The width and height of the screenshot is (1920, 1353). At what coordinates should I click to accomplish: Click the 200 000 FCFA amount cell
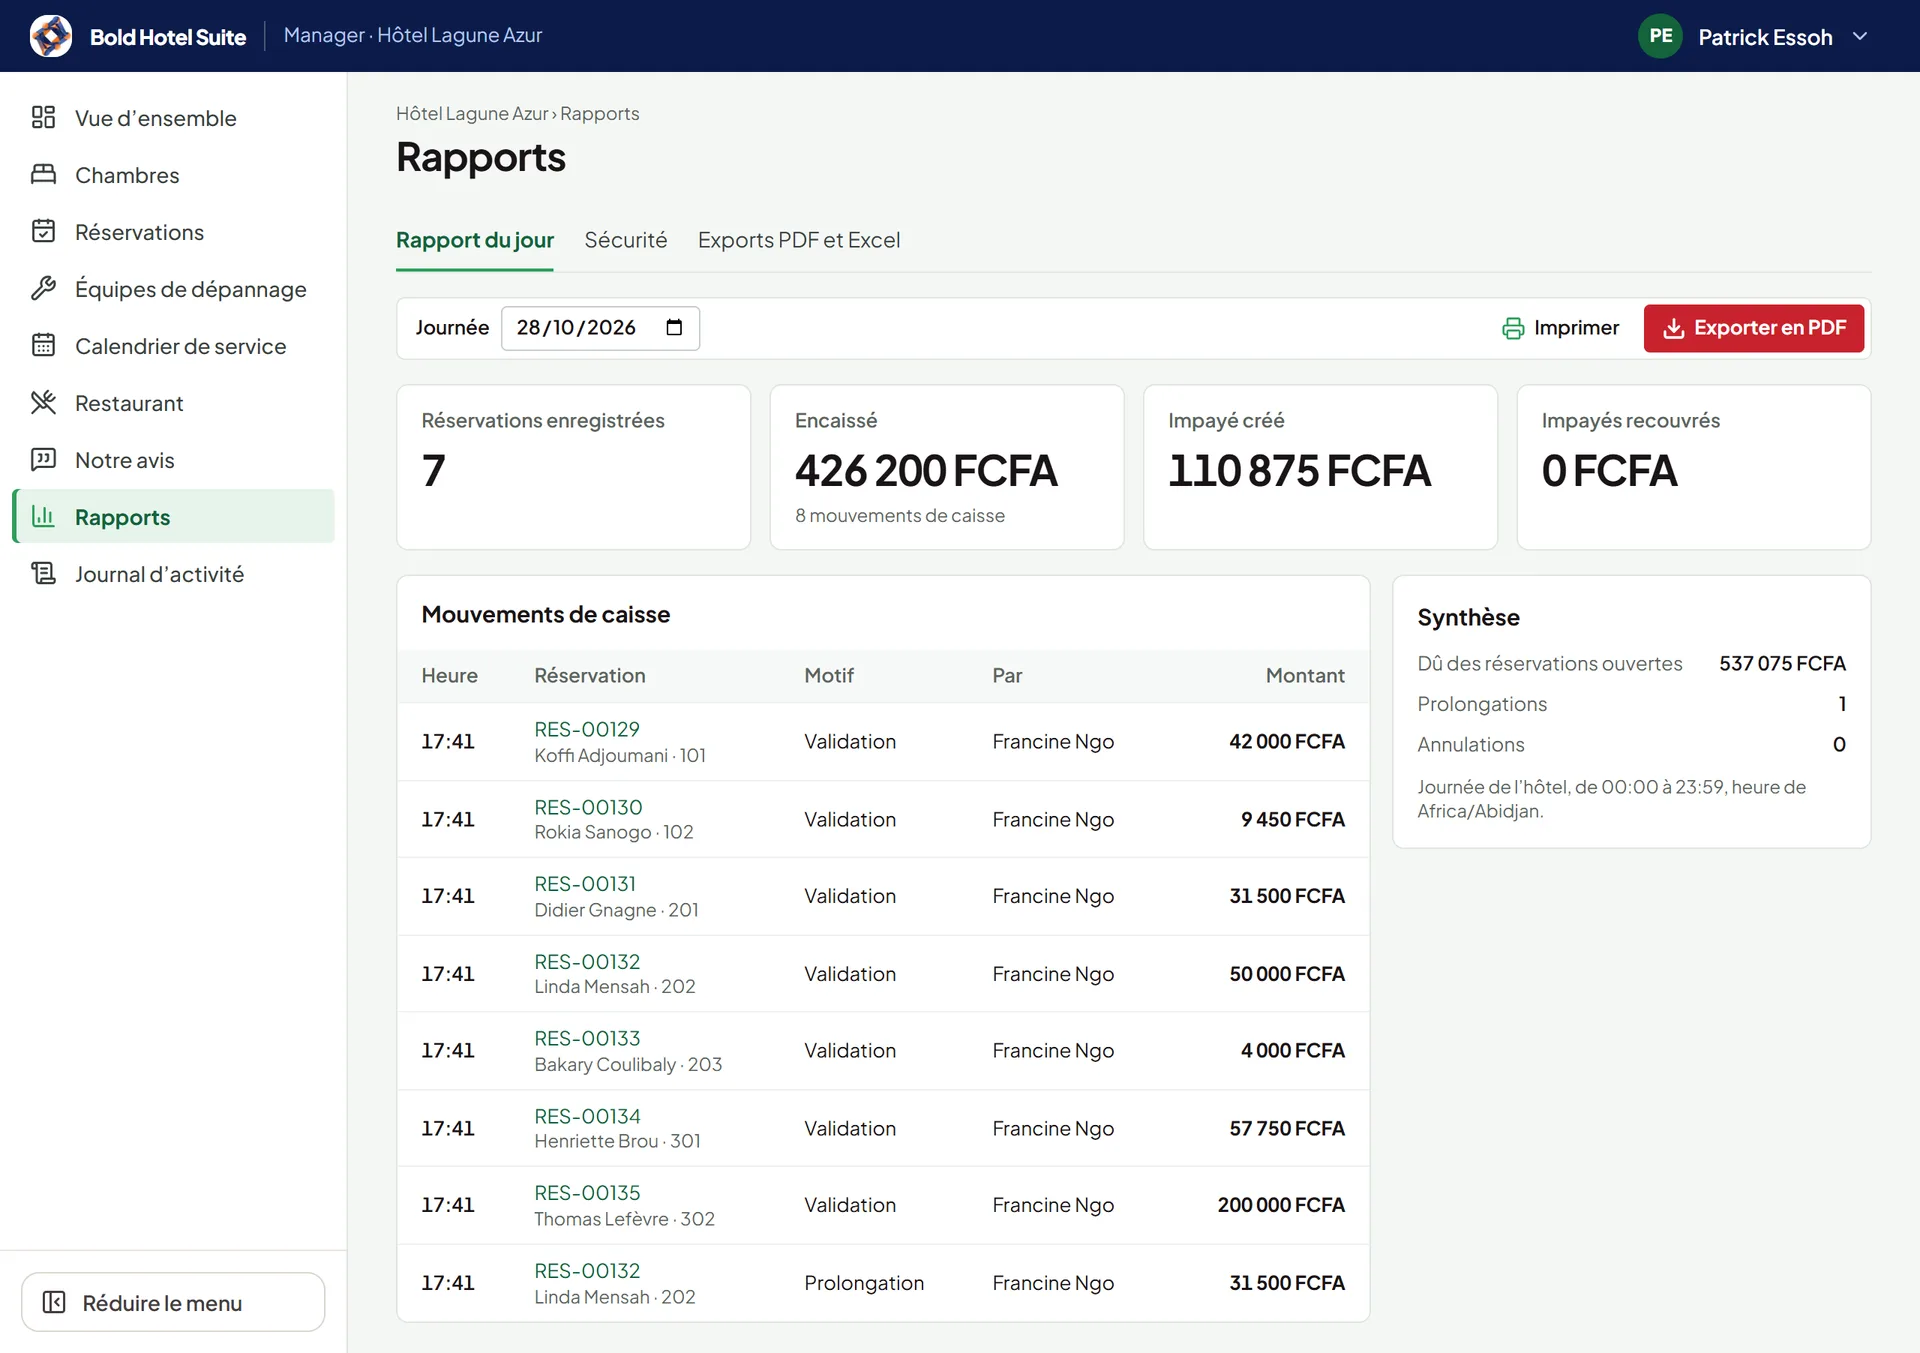[1281, 1205]
